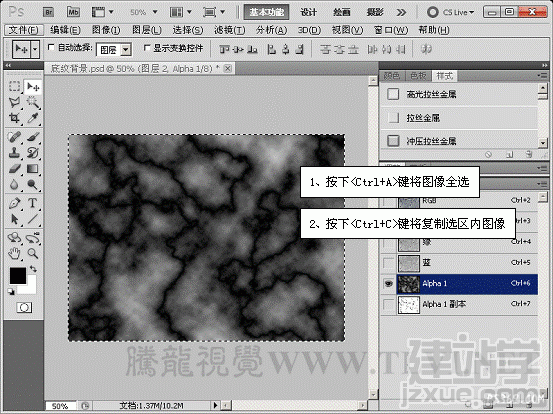Select the Hand tool
Image resolution: width=553 pixels, height=414 pixels.
coord(14,253)
